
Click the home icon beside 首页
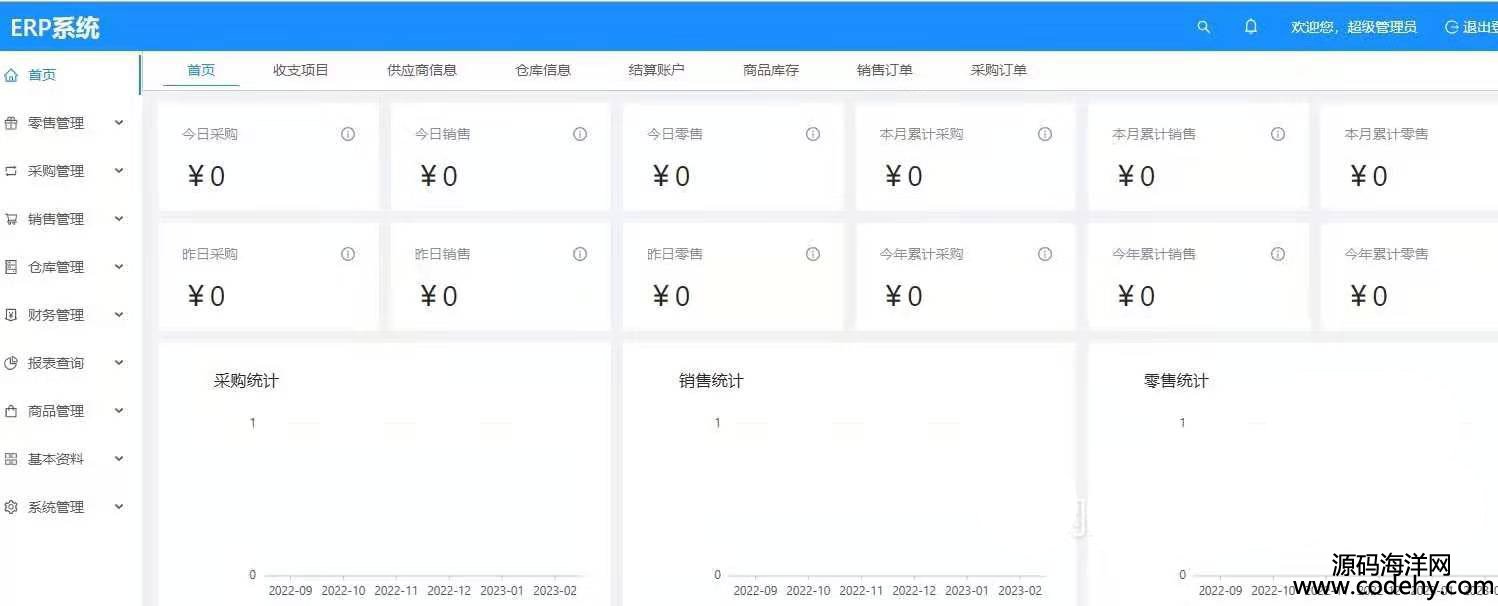point(11,75)
